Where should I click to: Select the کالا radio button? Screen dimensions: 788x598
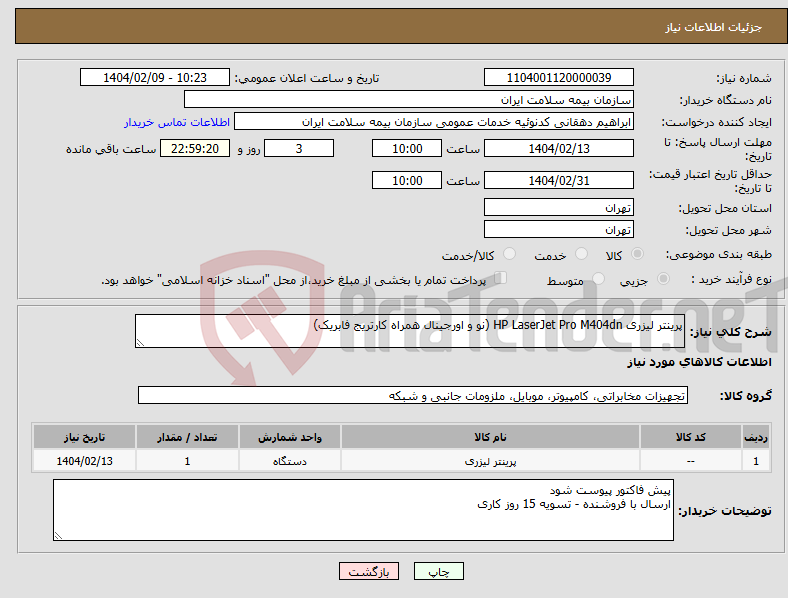637,254
